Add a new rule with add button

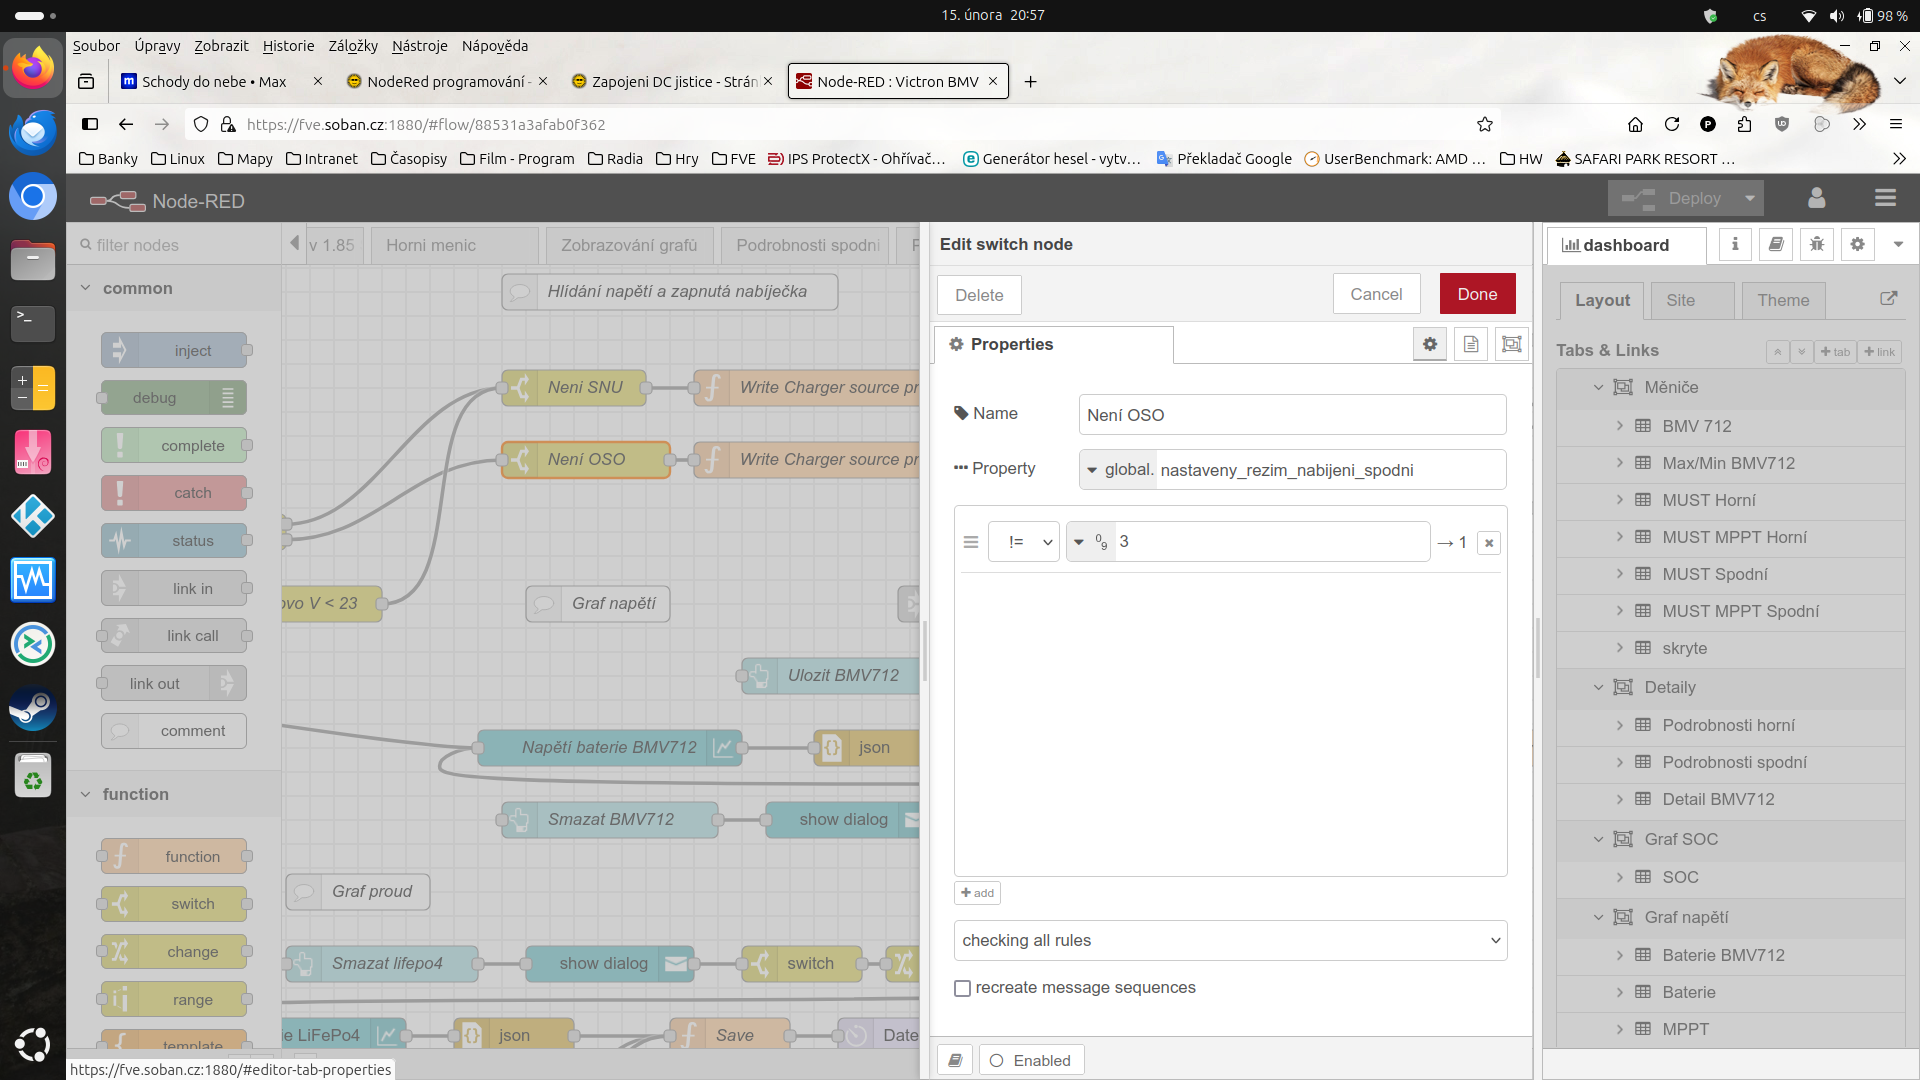click(x=977, y=893)
